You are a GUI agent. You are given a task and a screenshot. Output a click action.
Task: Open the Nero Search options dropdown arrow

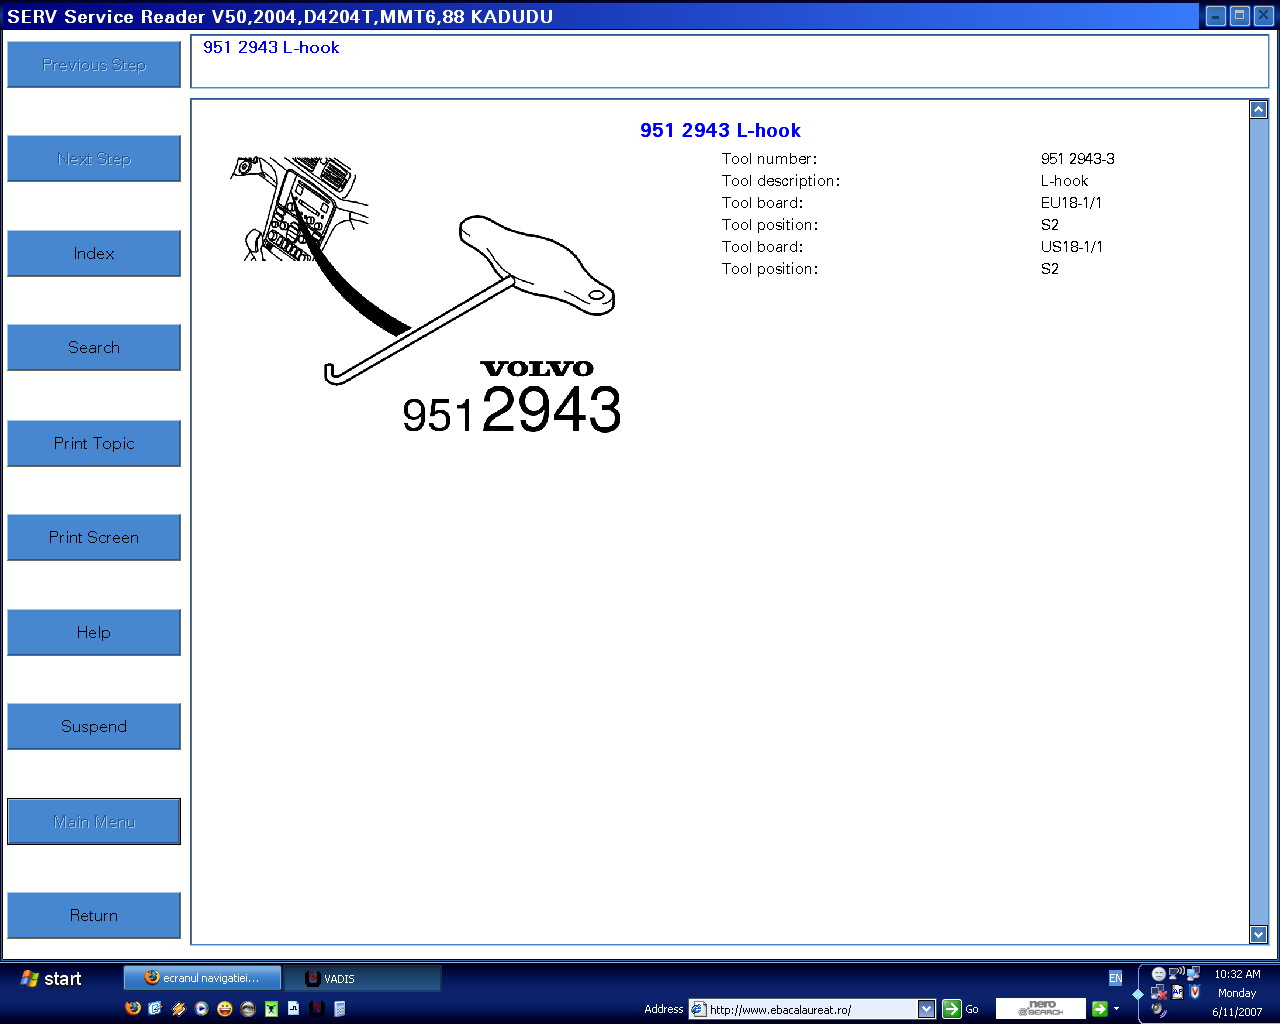[x=1116, y=1009]
